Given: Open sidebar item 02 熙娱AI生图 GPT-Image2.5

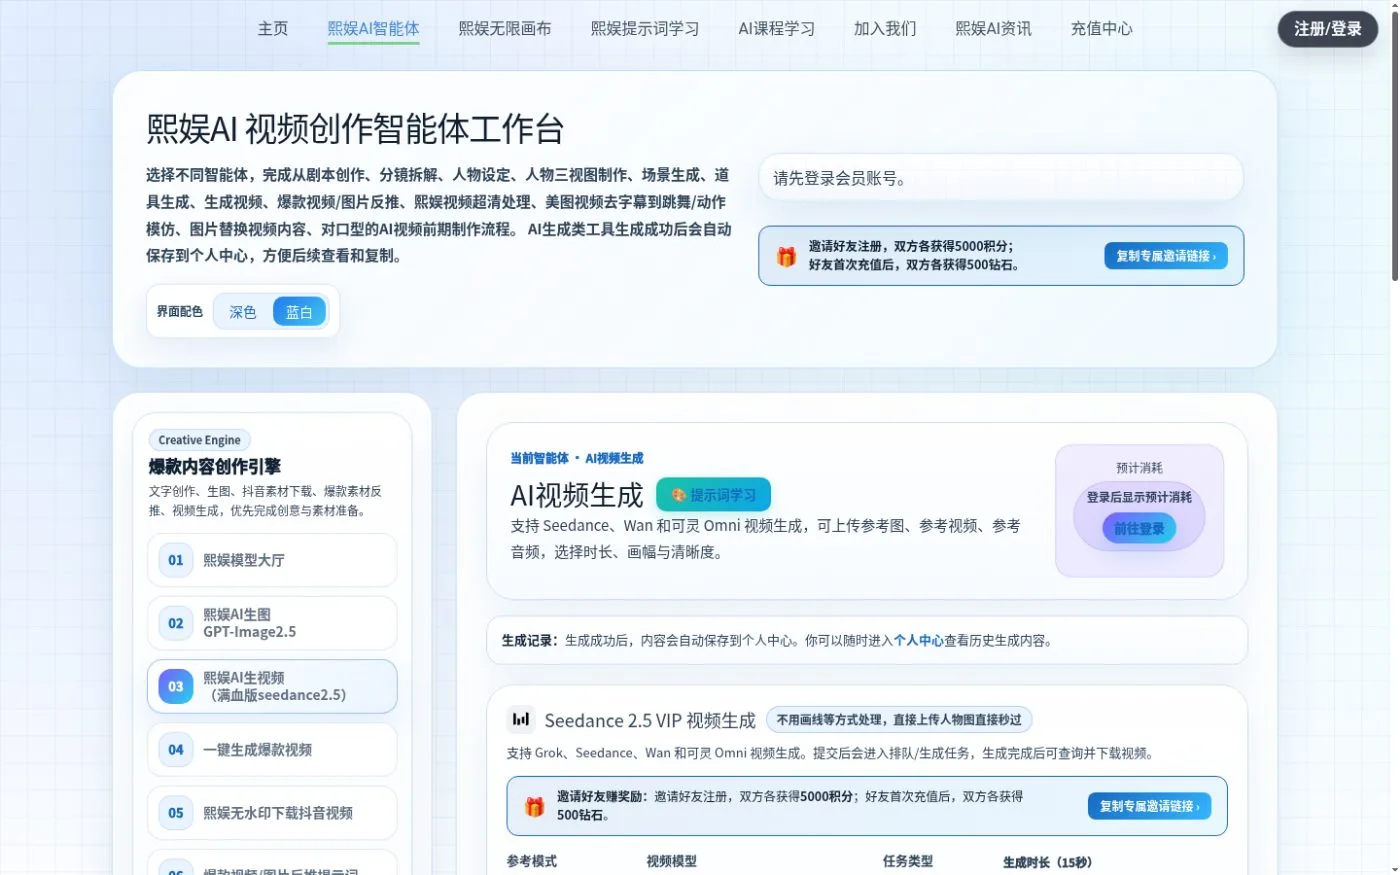Looking at the screenshot, I should click(x=272, y=623).
